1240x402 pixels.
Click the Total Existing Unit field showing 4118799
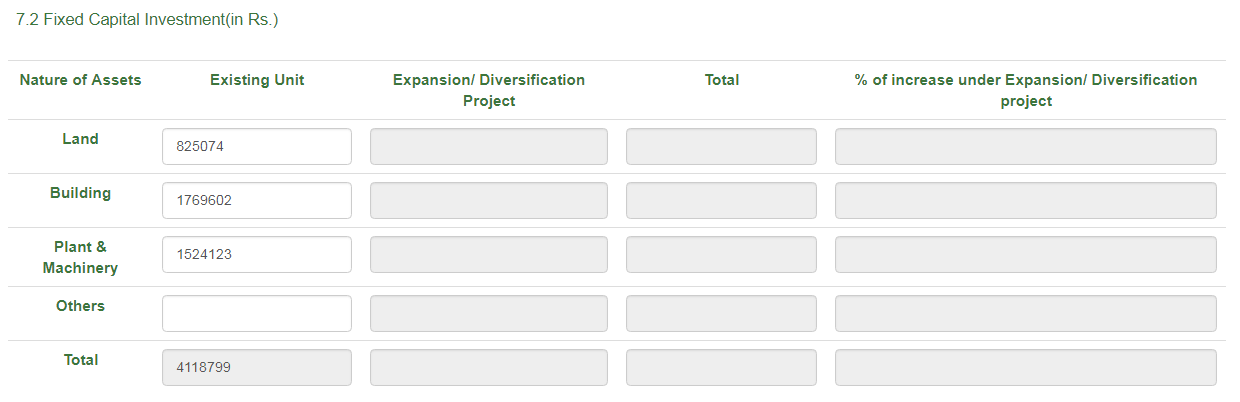click(x=256, y=367)
